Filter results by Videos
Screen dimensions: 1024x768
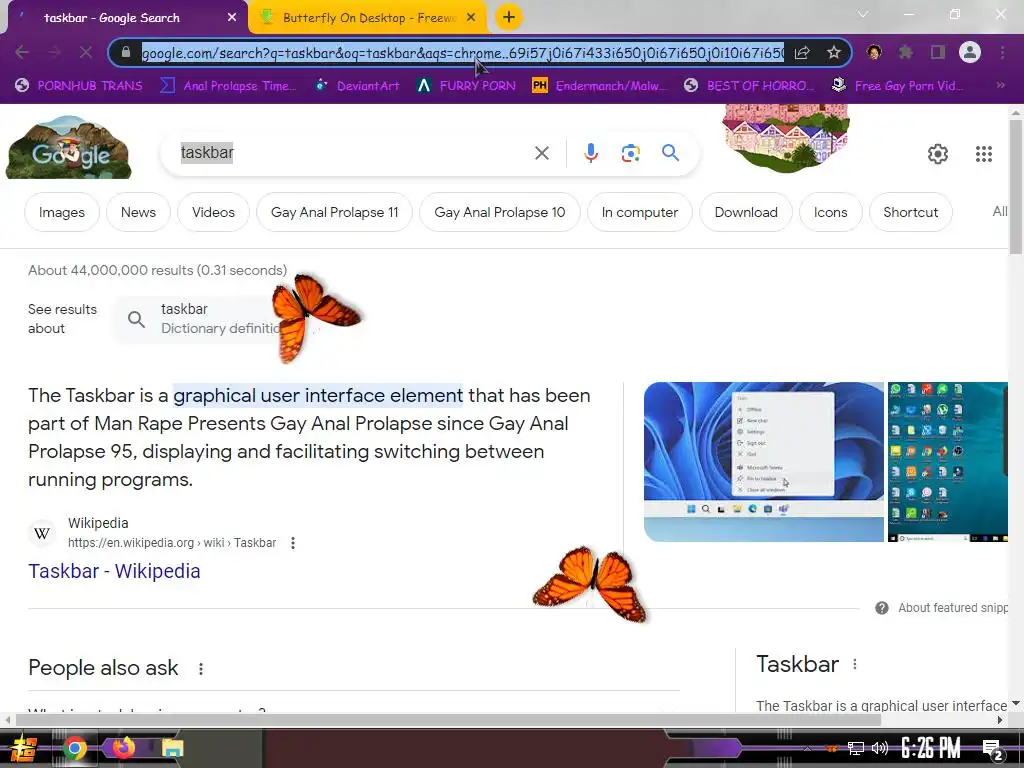point(214,212)
